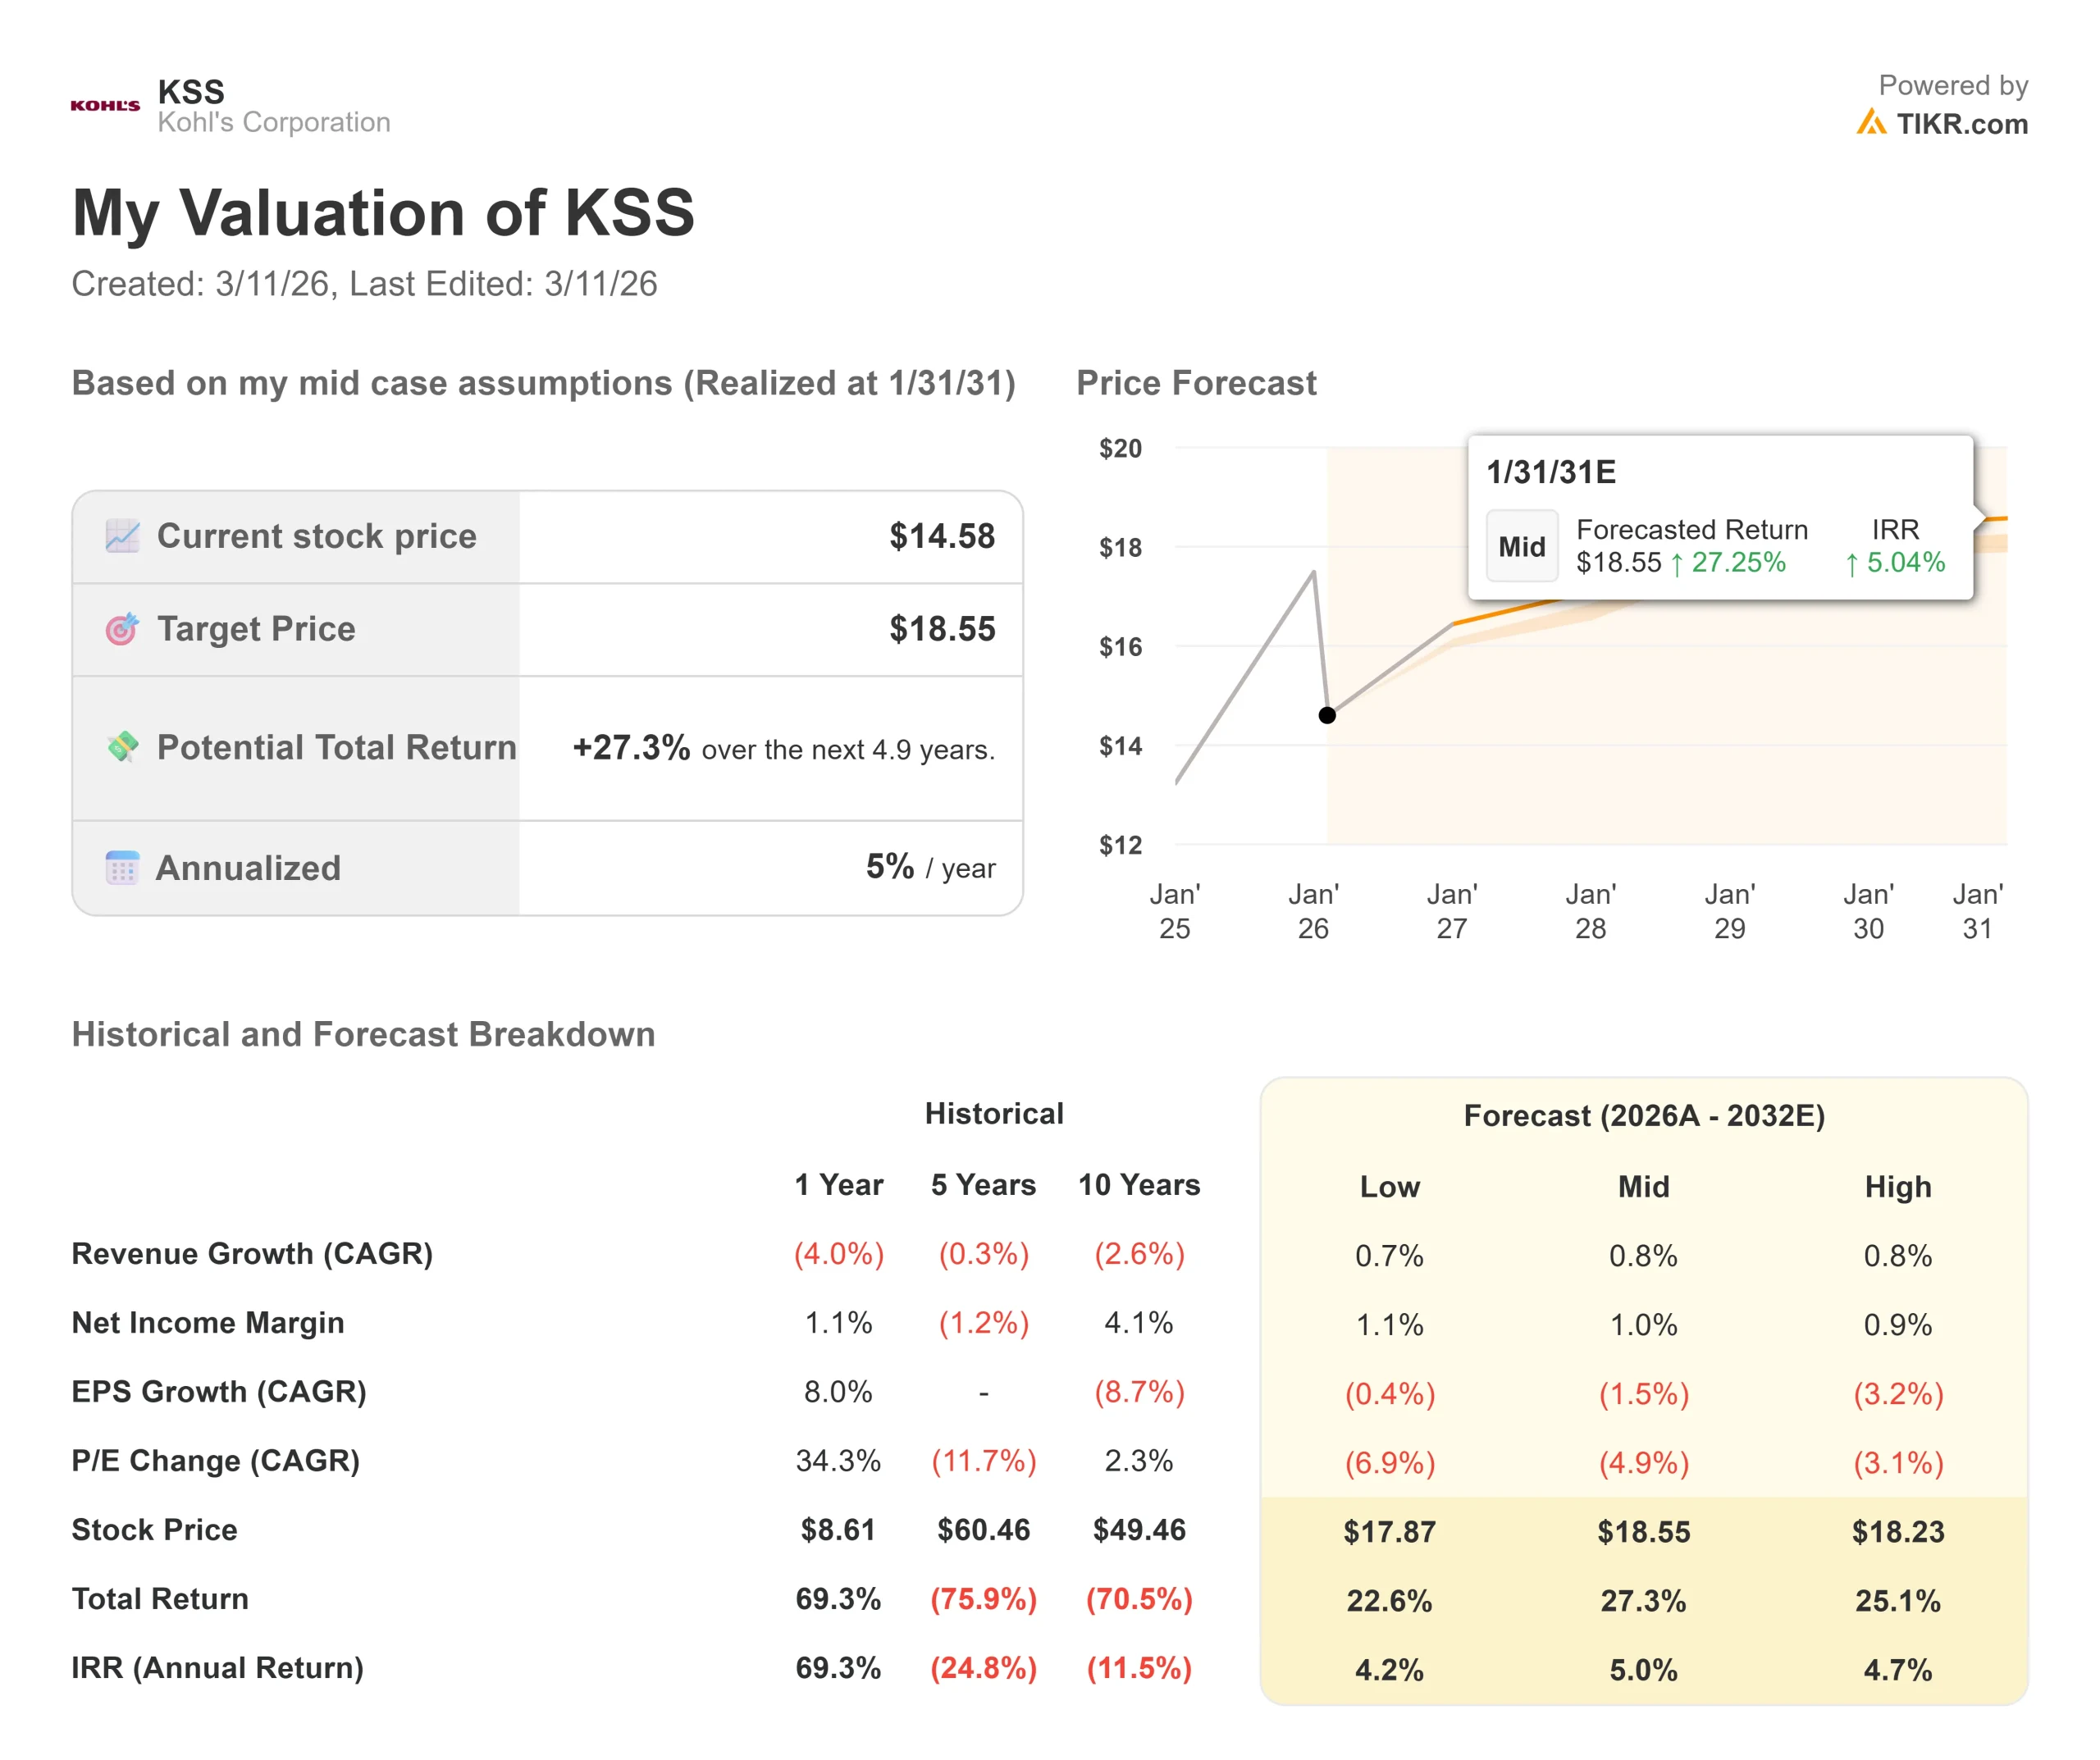The image size is (2100, 1760).
Task: Click the money icon beside Potential Total Return
Action: (x=122, y=747)
